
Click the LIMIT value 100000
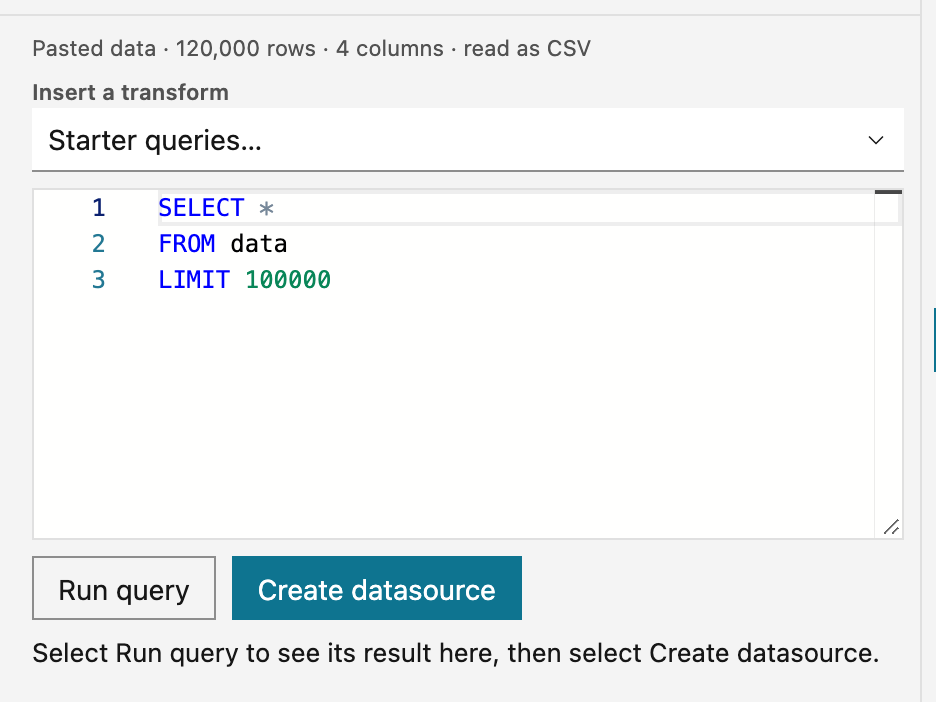pos(288,279)
